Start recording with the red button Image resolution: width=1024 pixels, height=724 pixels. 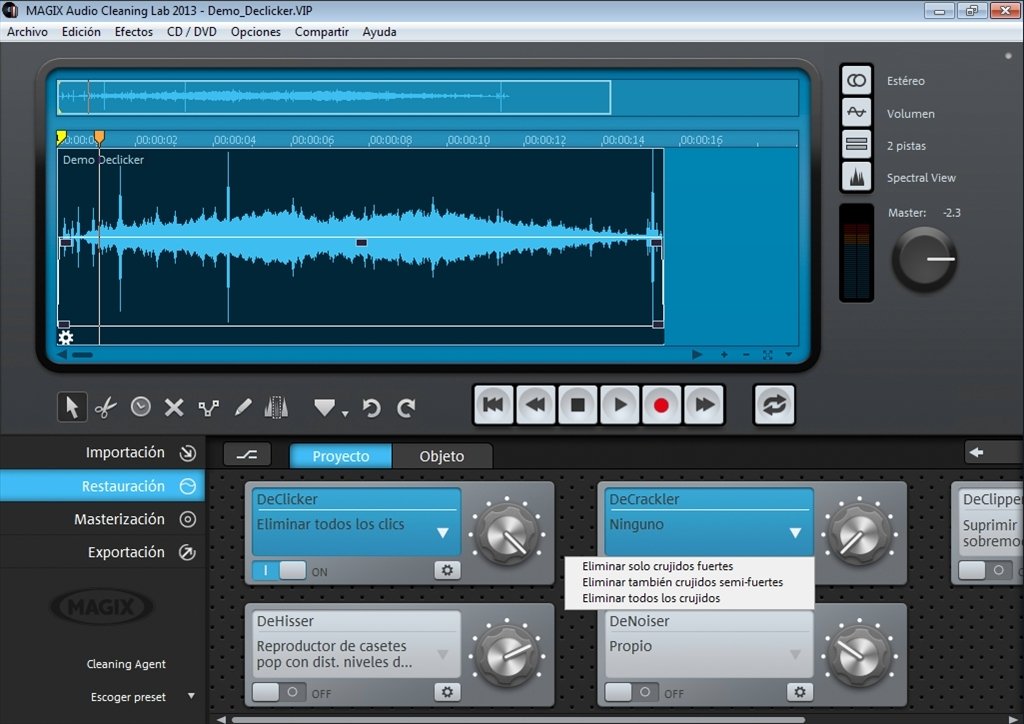pos(661,405)
